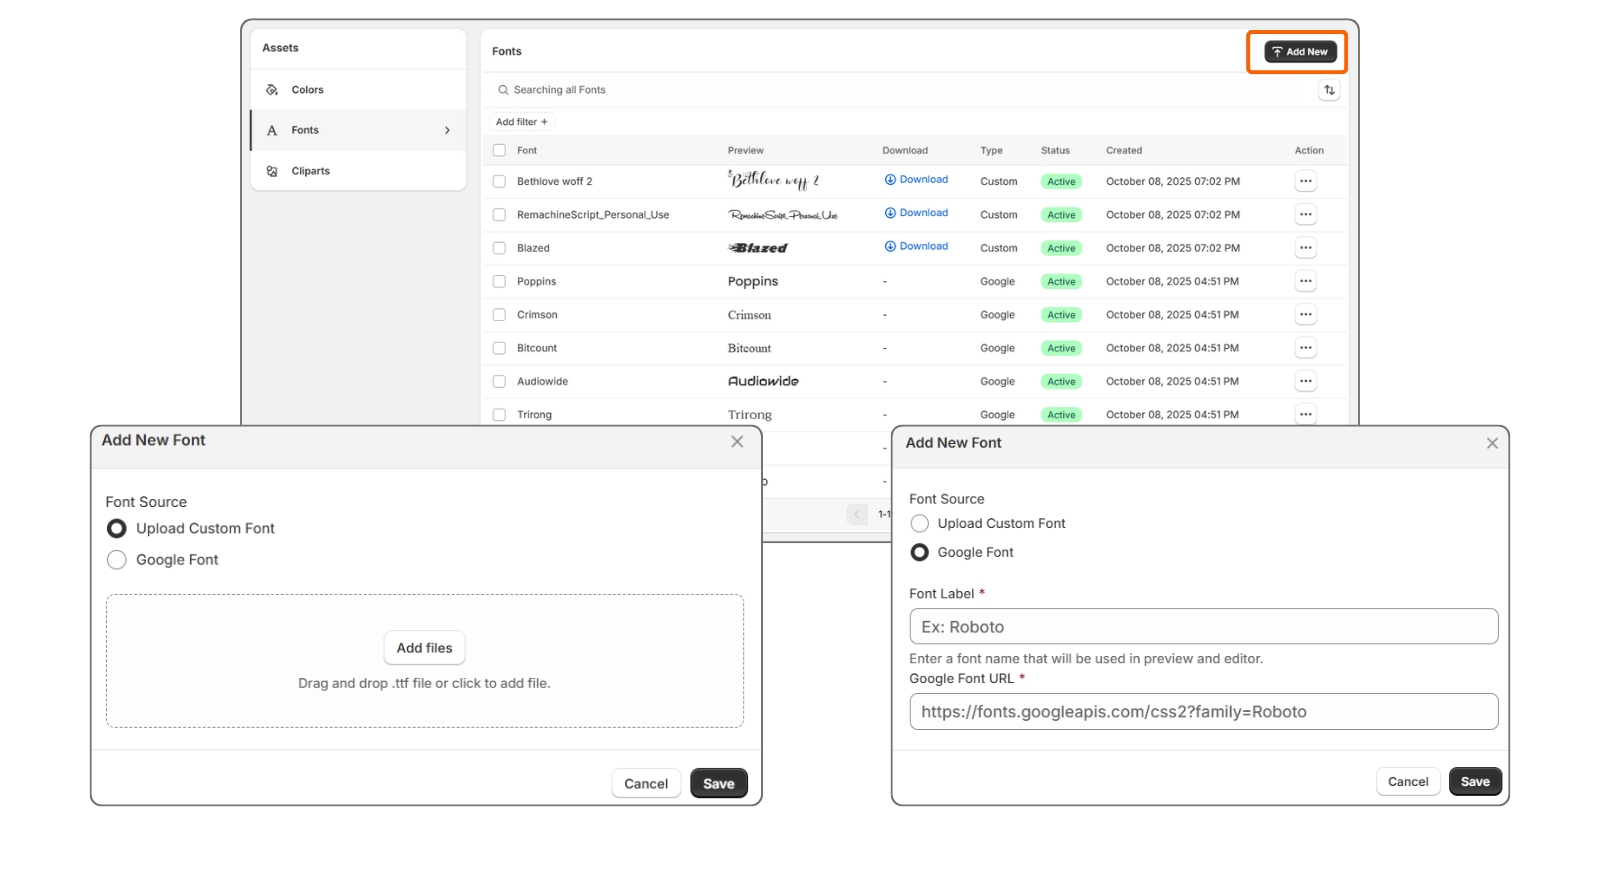Viewport: 1600px width, 896px height.
Task: Click the Google Font URL input field
Action: (x=1203, y=712)
